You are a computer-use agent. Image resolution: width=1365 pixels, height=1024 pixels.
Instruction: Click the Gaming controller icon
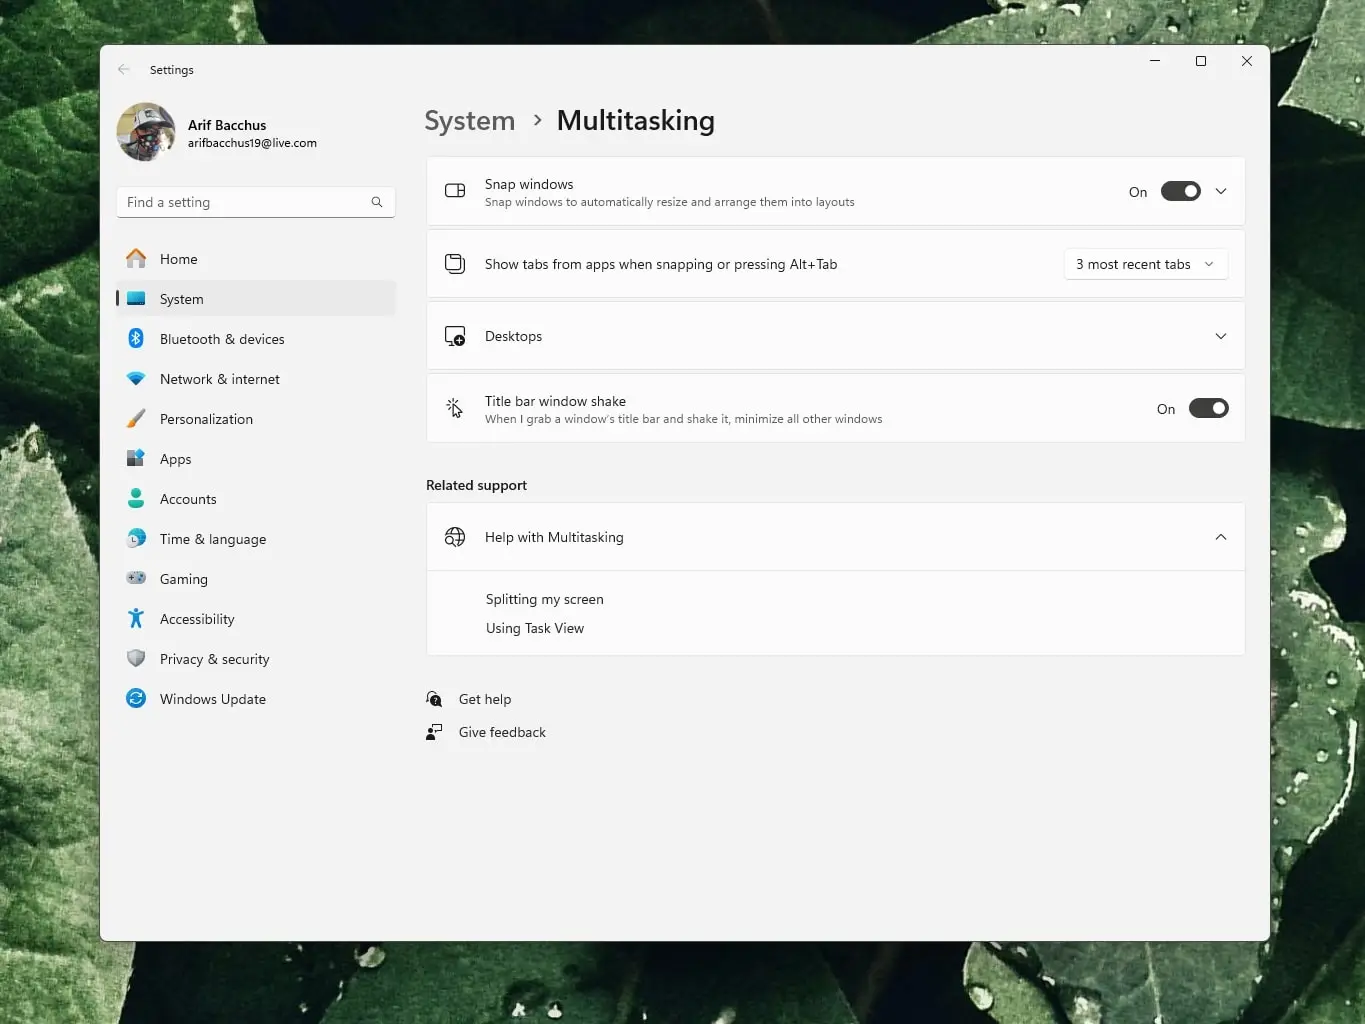click(136, 579)
